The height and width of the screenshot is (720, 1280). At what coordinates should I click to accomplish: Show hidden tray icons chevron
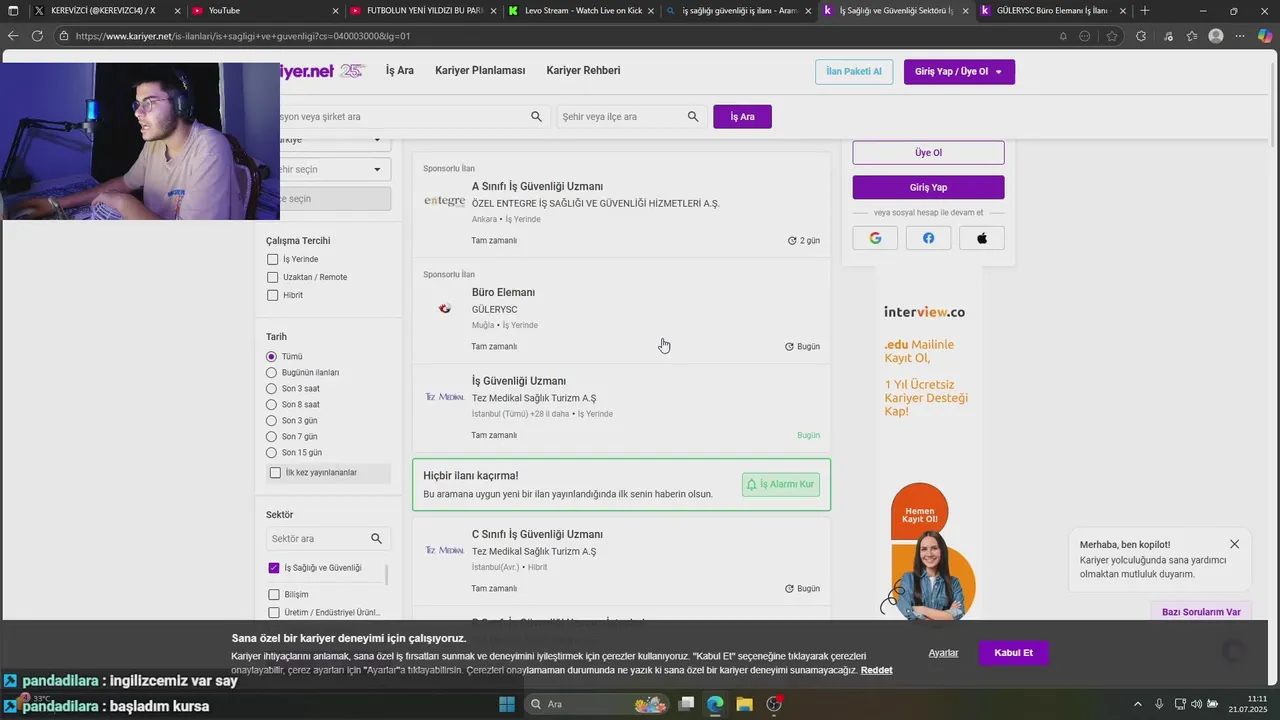[1138, 704]
